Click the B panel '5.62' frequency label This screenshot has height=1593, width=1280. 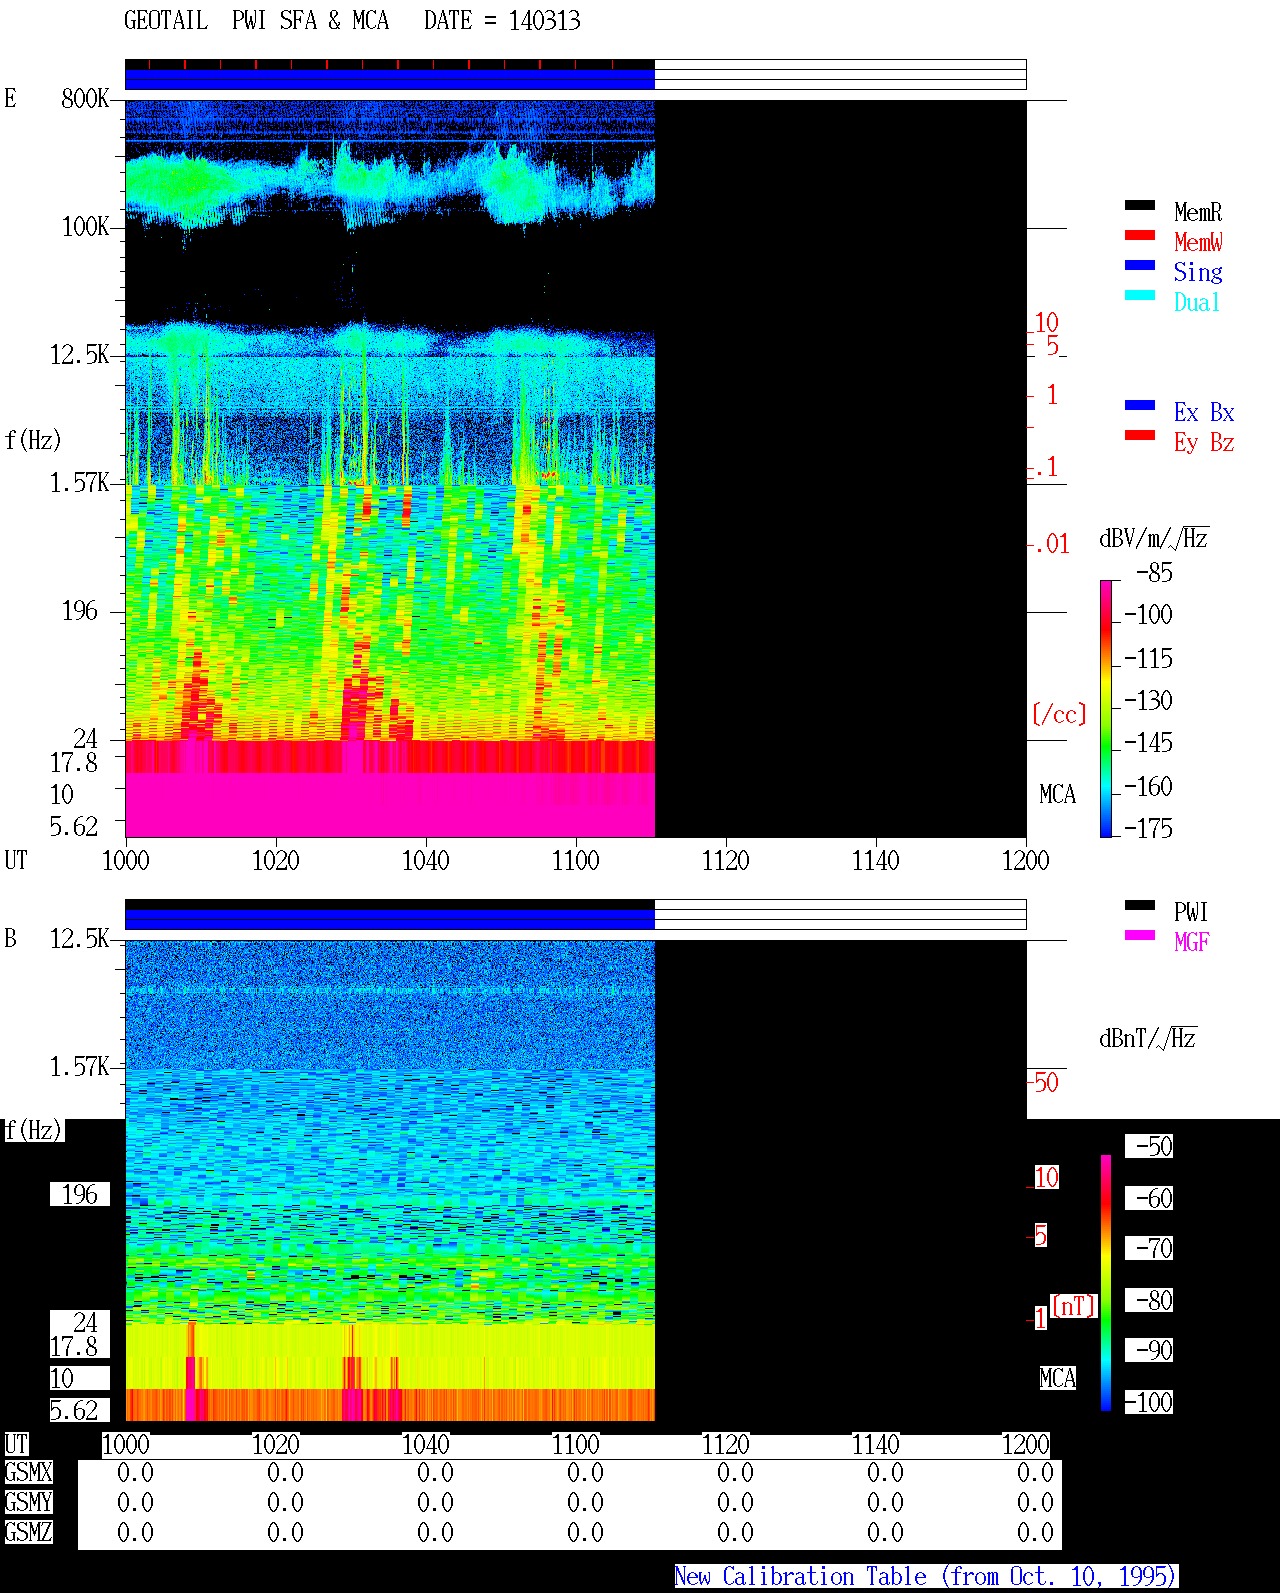[x=74, y=1410]
